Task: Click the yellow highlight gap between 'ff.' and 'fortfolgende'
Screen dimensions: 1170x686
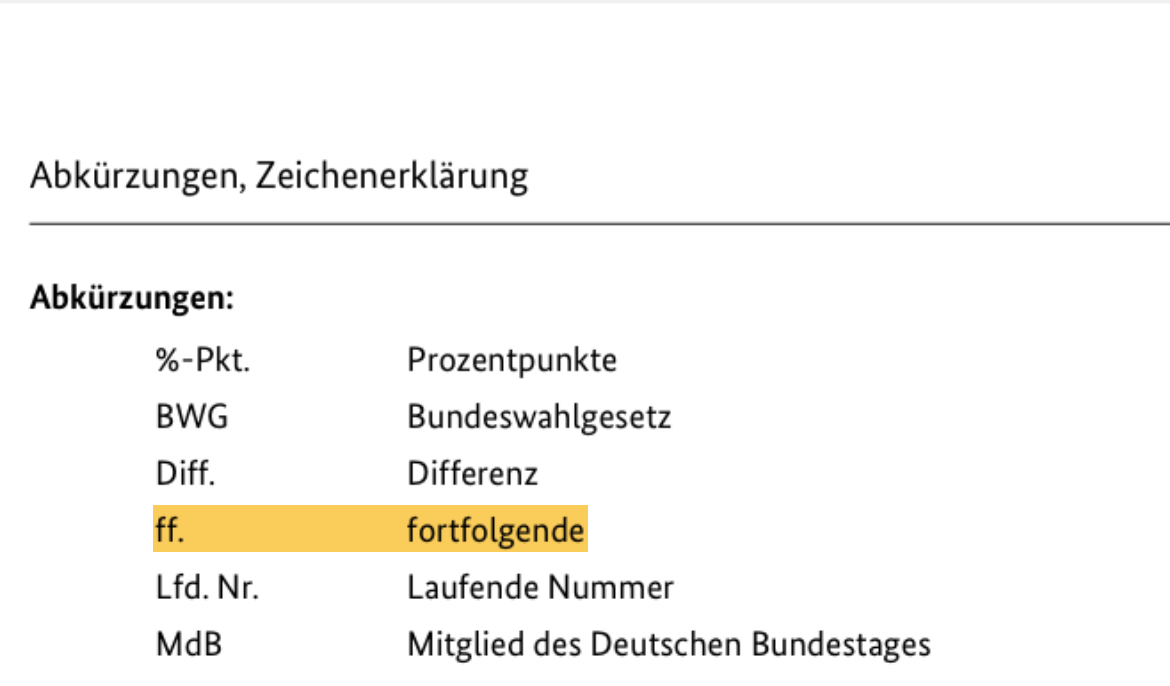Action: 300,530
